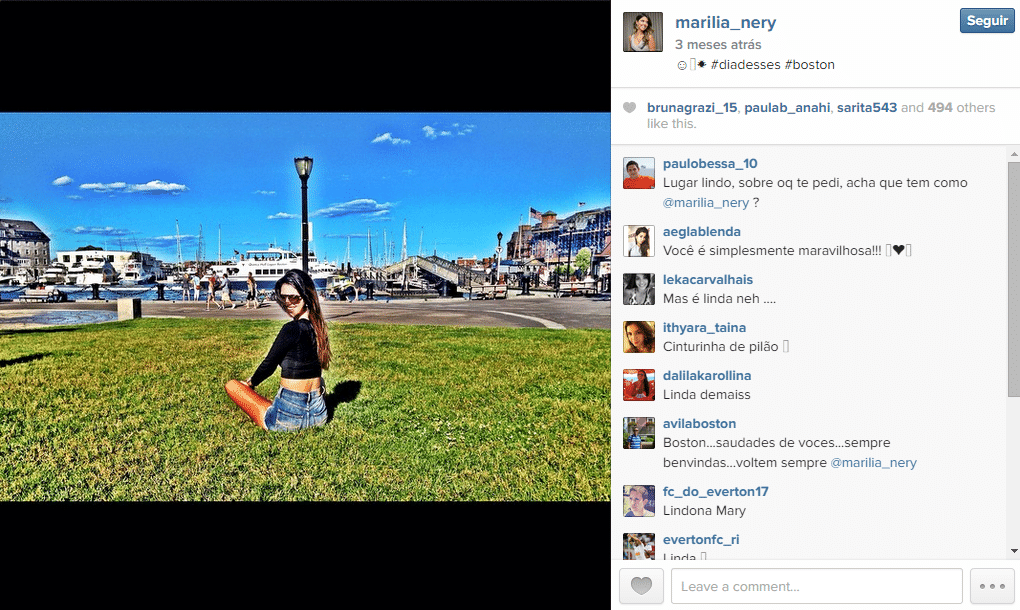Click the comments scrollbar up arrow
This screenshot has width=1020, height=610.
[x=1013, y=155]
